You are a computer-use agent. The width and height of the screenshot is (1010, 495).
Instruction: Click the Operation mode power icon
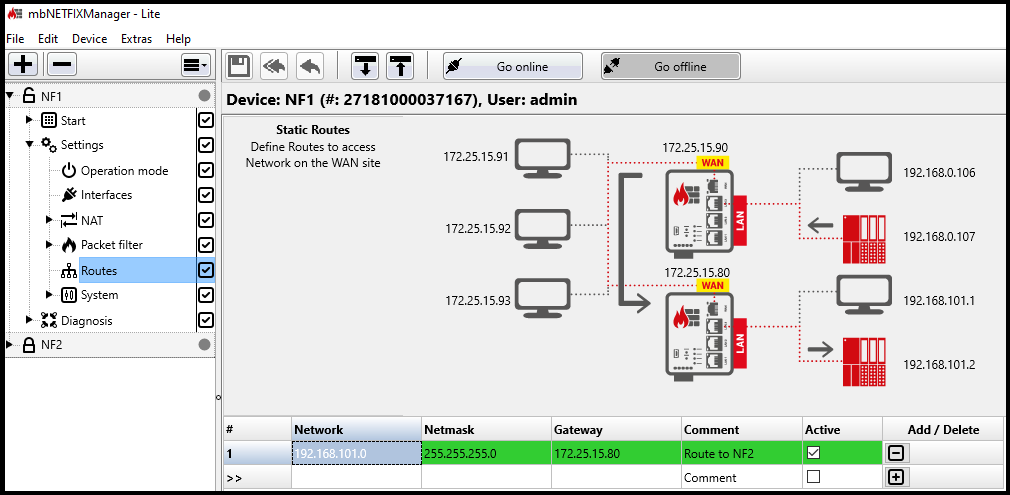click(69, 171)
